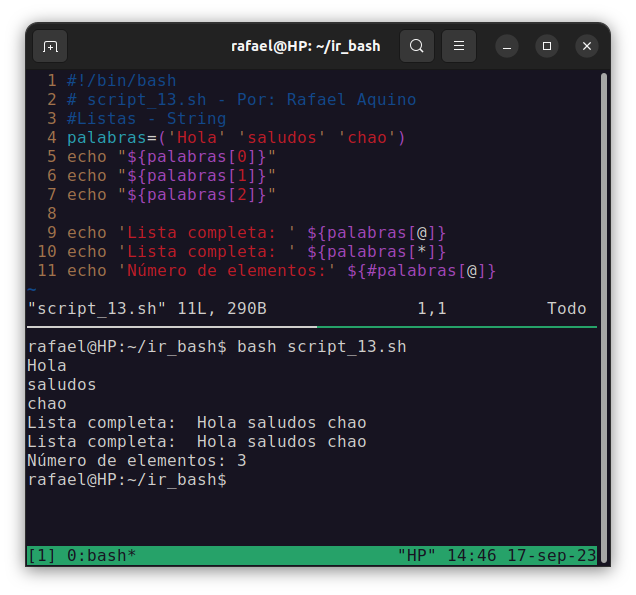The width and height of the screenshot is (636, 595).
Task: Click the echo palabras[0] line
Action: click(171, 157)
